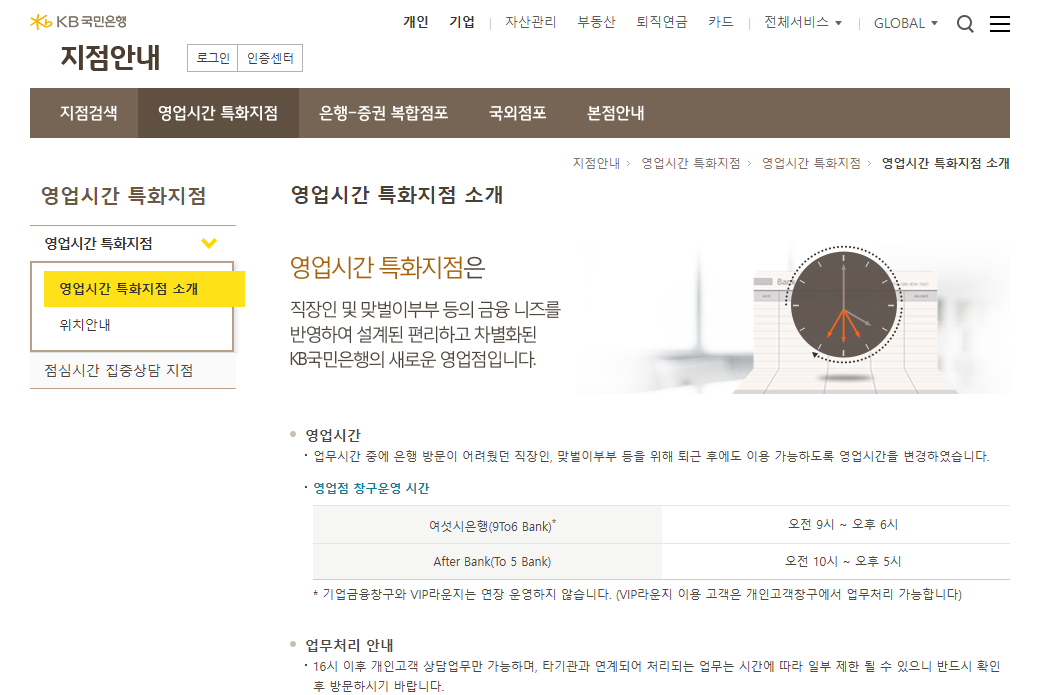
Task: Click the KB국민은행 logo
Action: click(78, 22)
